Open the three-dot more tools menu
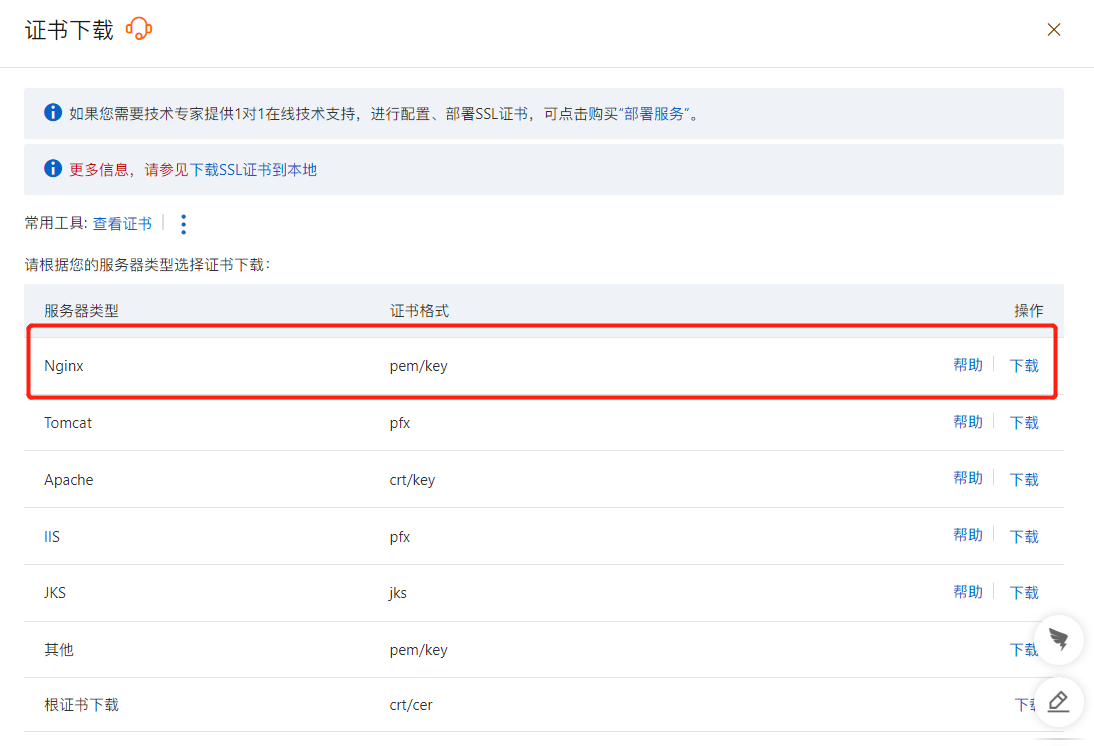Screen dimensions: 1094x746 [183, 224]
